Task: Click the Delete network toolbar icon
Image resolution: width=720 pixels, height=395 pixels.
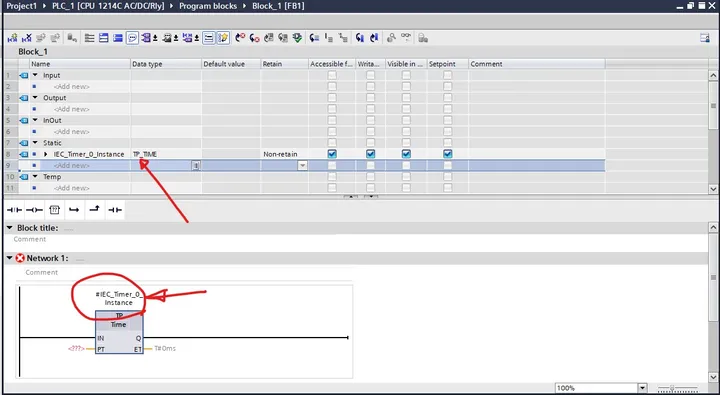Action: (27, 38)
